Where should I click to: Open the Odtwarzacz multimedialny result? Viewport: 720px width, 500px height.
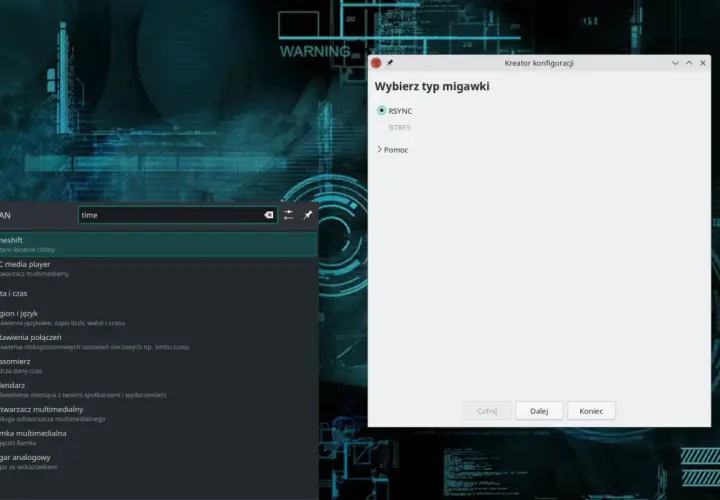point(158,413)
